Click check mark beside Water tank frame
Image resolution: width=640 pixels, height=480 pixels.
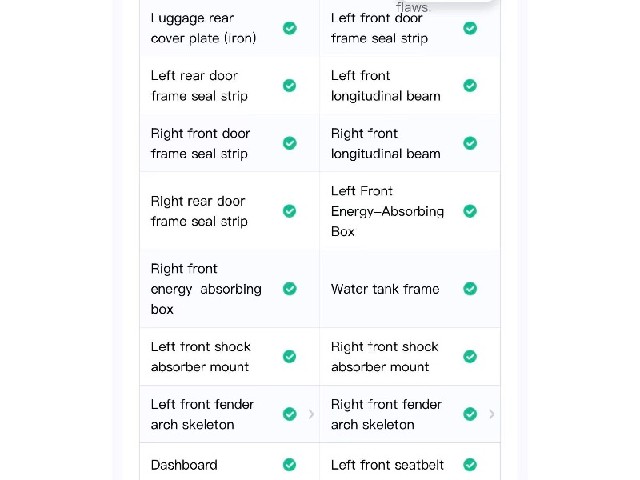(x=470, y=289)
